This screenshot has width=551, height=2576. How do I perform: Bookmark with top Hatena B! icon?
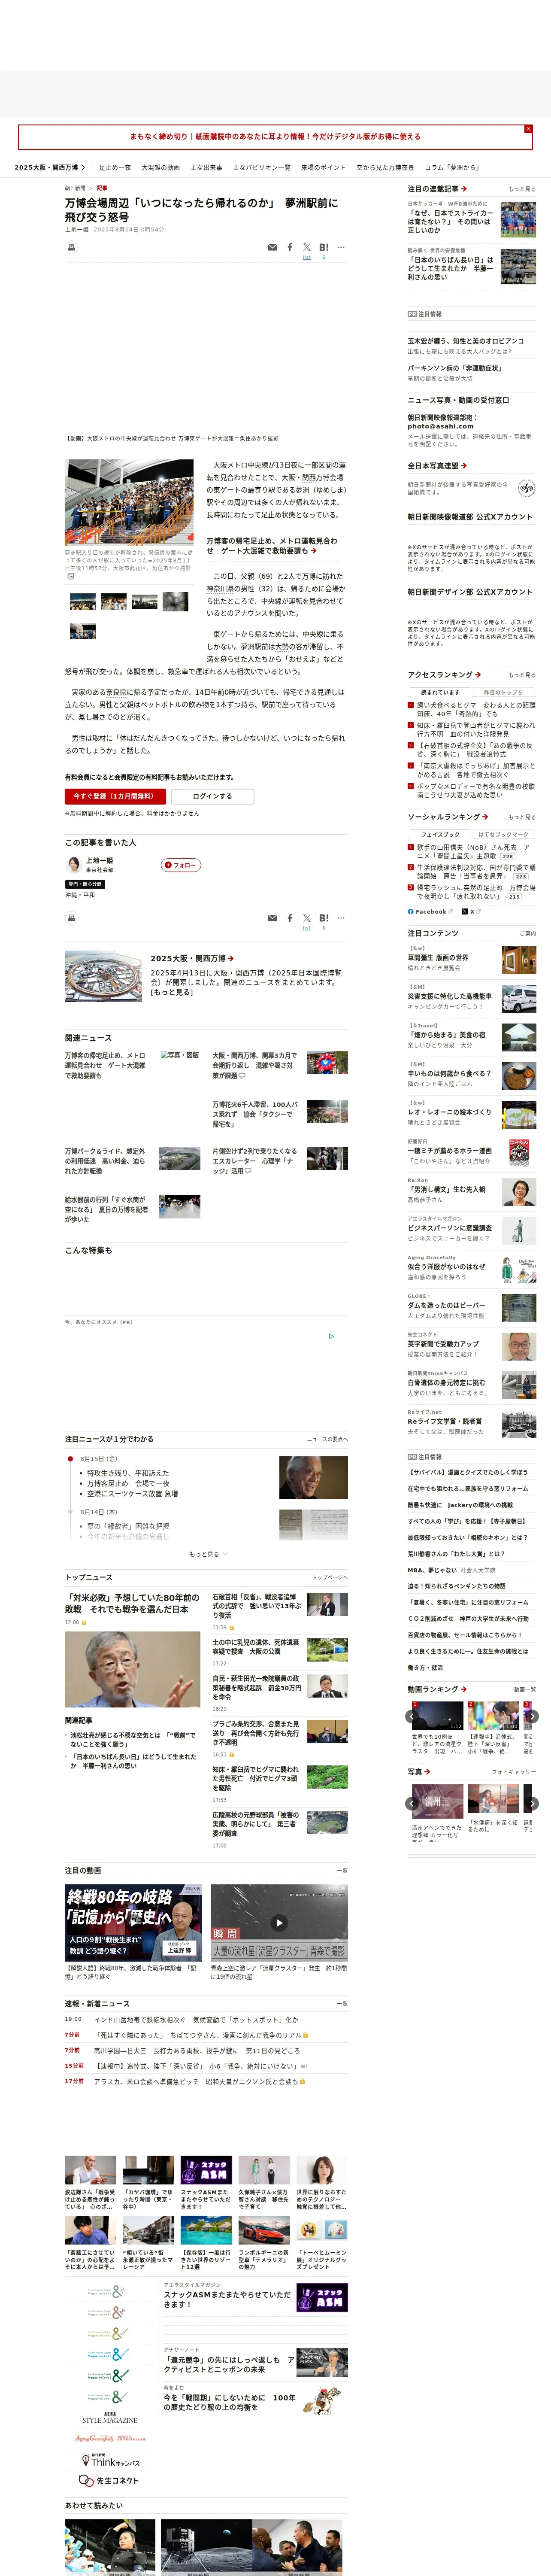[323, 247]
